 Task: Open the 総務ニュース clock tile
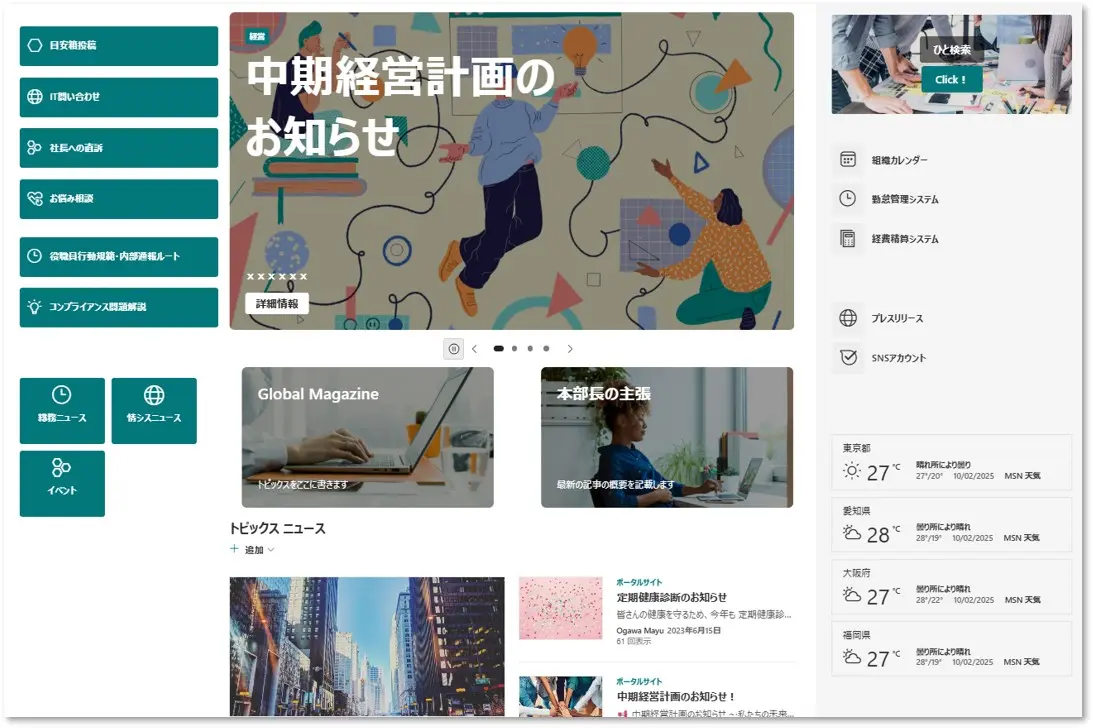point(62,411)
